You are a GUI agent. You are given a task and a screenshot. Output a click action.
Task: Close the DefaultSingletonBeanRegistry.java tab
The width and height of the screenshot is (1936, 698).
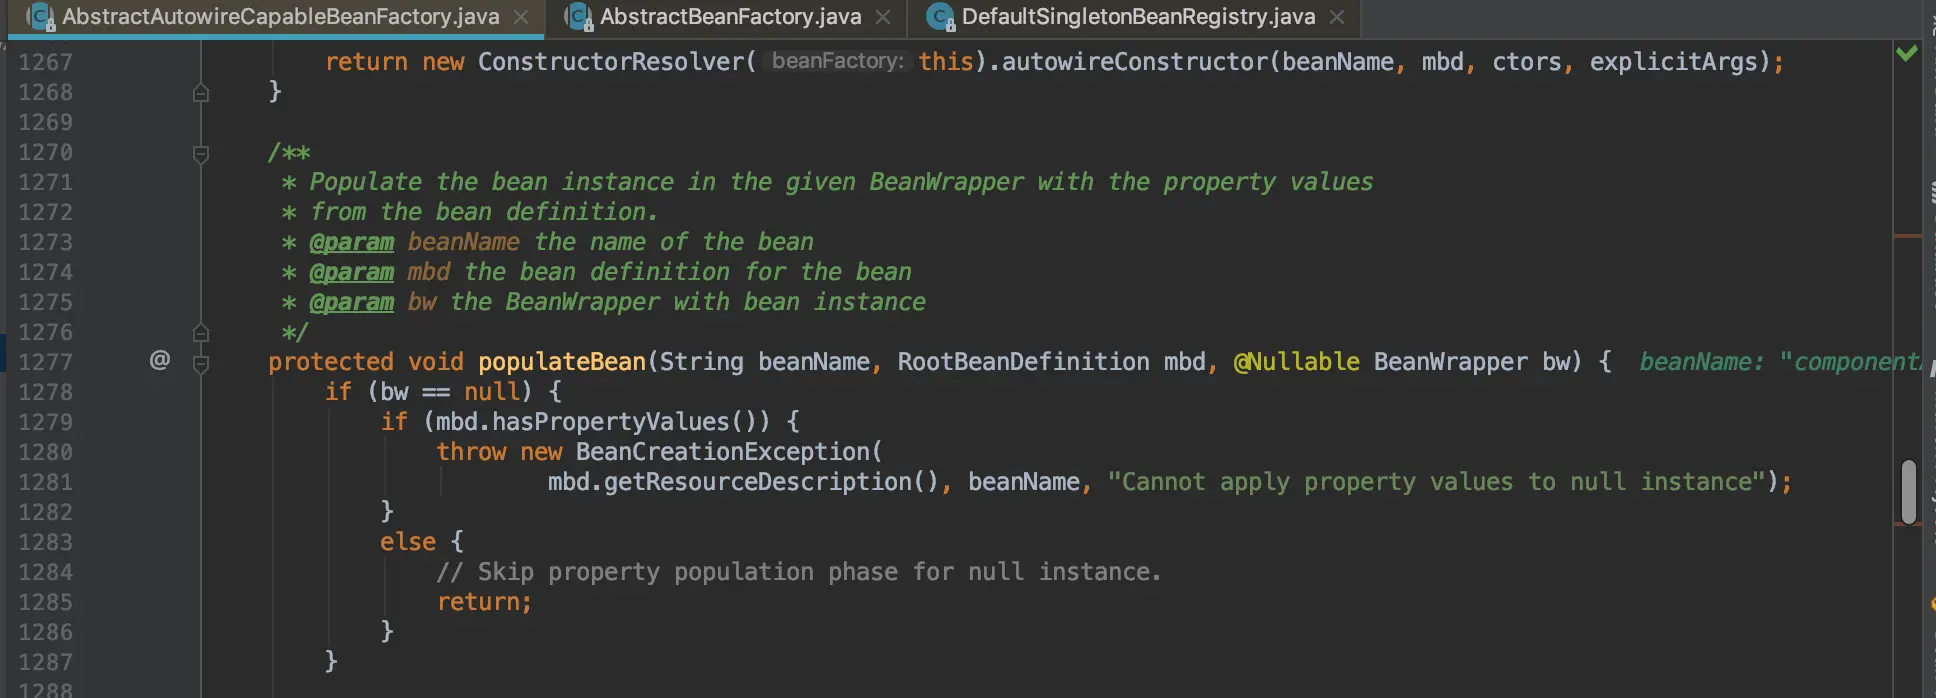click(1337, 17)
